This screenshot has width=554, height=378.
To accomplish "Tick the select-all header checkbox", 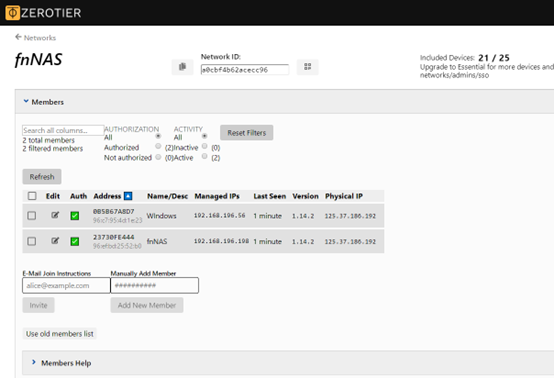I will click(x=32, y=196).
